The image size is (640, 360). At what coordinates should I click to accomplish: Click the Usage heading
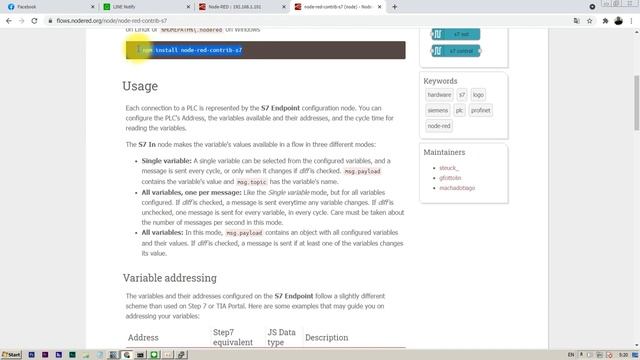(140, 86)
